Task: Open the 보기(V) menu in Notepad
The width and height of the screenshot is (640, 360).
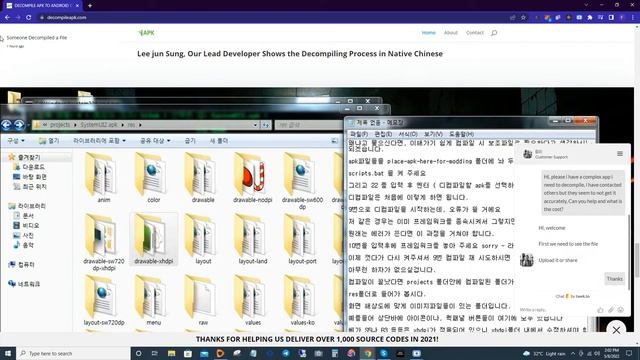Action: point(433,134)
